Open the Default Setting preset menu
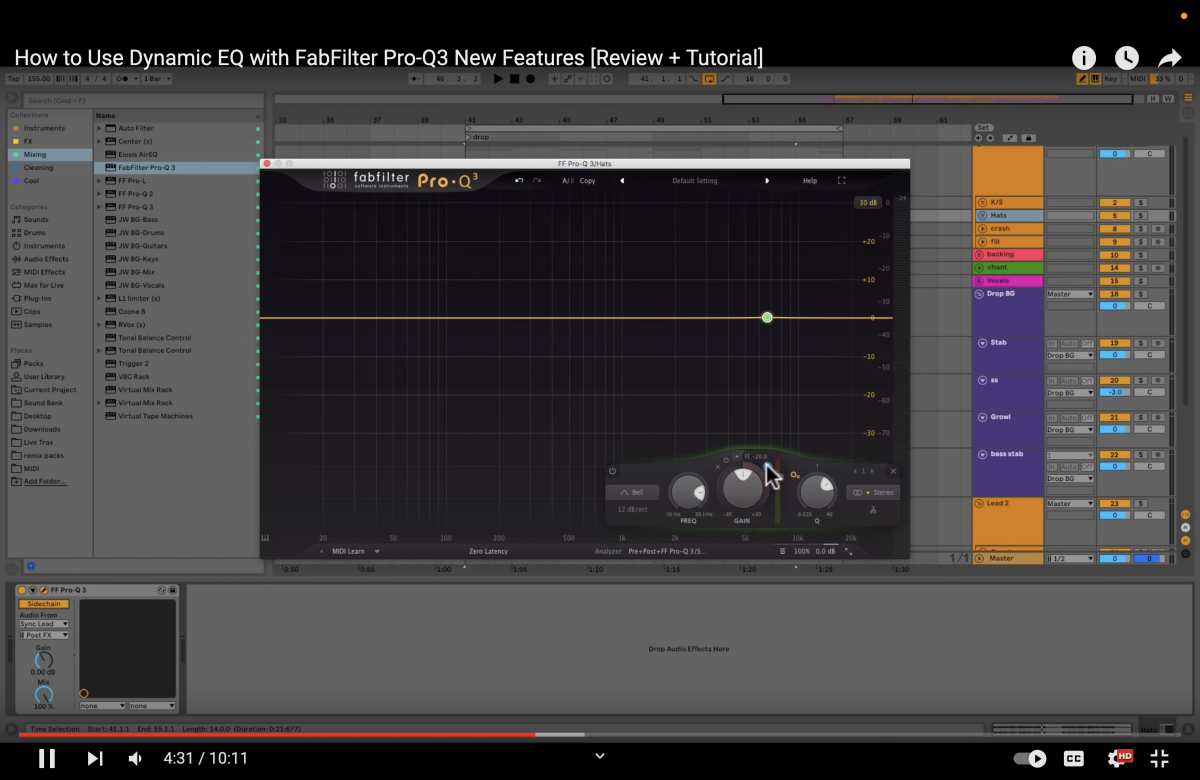Image resolution: width=1200 pixels, height=780 pixels. coord(694,181)
